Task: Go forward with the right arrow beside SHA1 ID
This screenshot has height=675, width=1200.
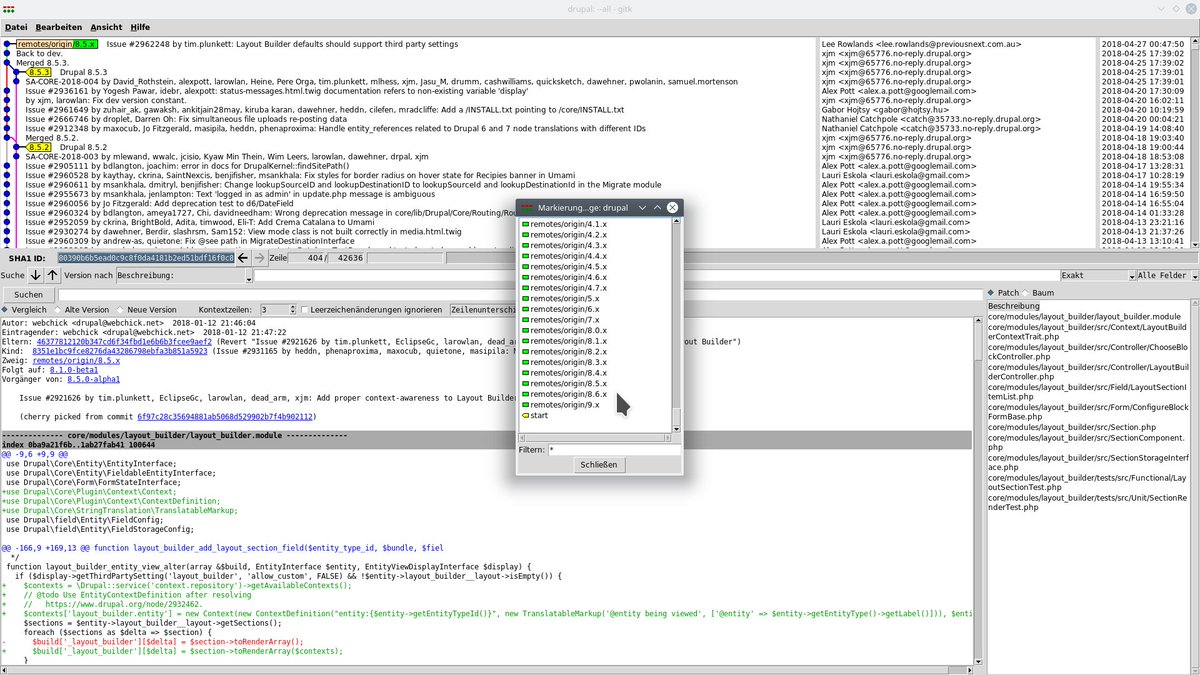Action: click(259, 258)
